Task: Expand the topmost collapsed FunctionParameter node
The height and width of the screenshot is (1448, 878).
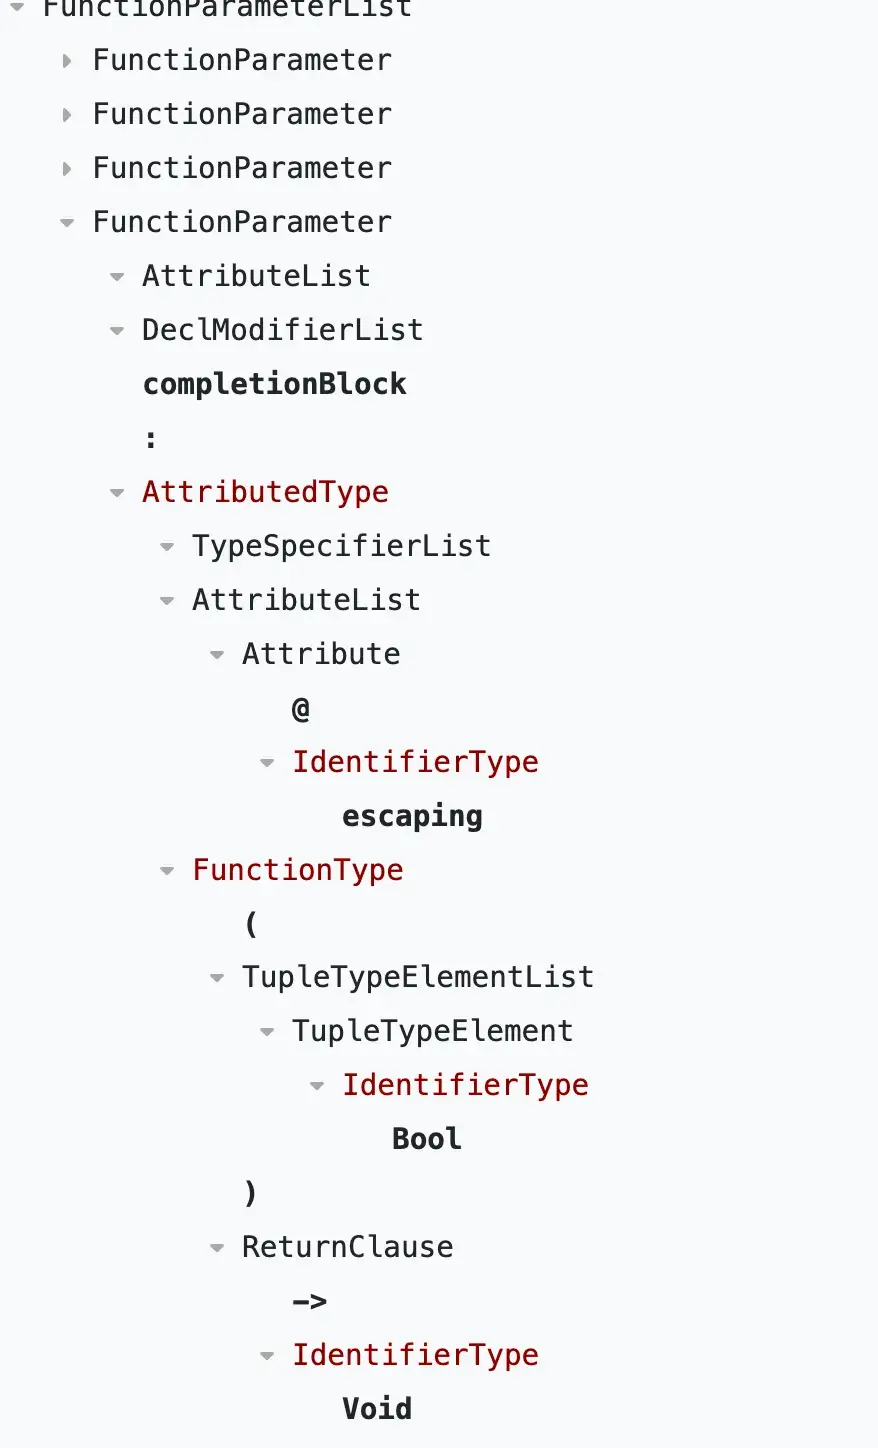Action: (67, 60)
